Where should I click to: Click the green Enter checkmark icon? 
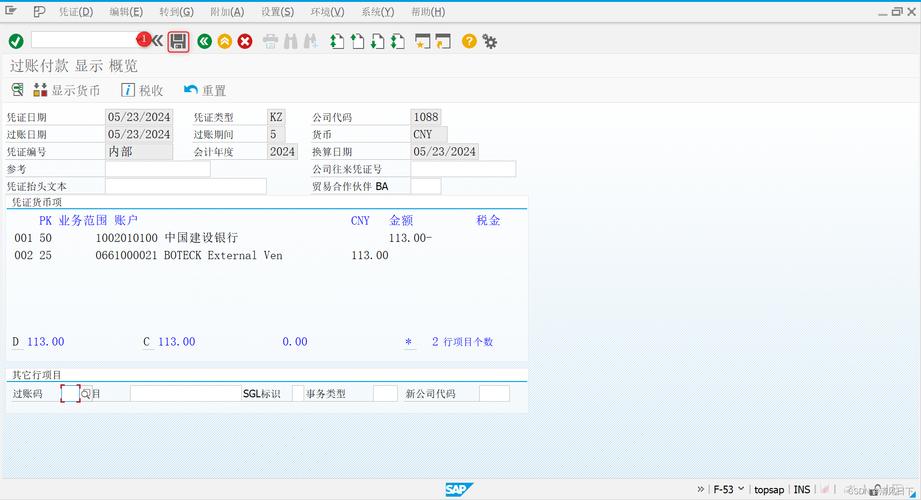[x=16, y=41]
